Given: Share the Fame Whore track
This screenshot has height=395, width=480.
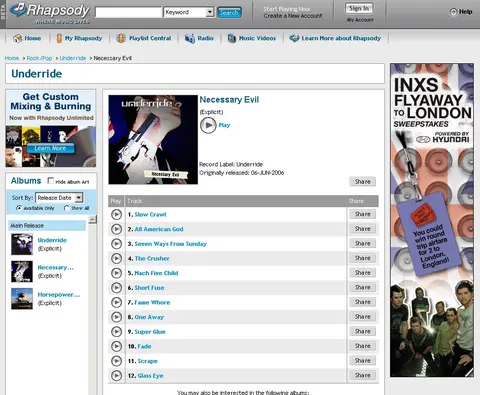Looking at the screenshot, I should [363, 302].
